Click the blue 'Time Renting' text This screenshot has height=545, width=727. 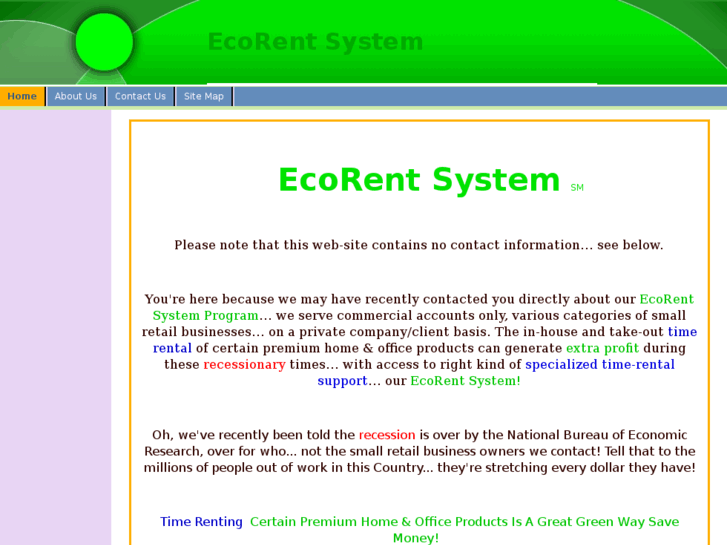click(201, 522)
